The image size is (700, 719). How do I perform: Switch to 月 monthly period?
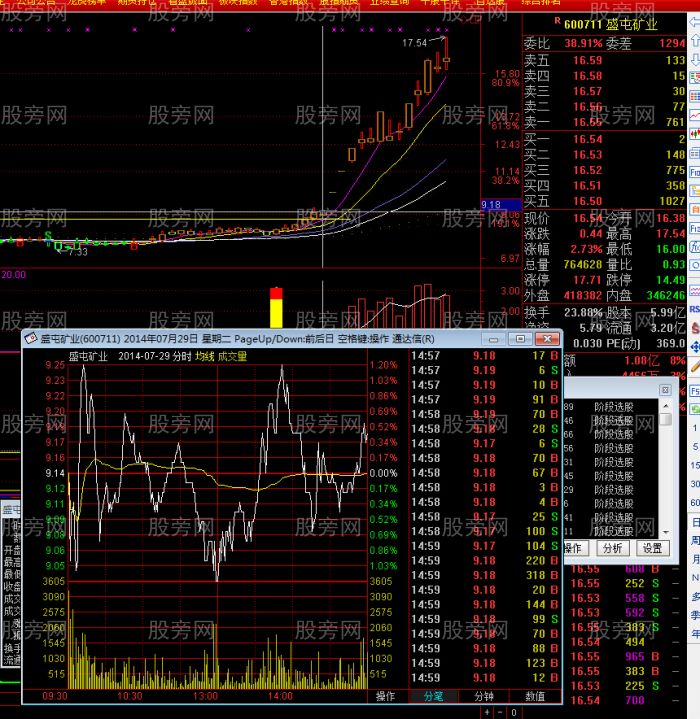coord(695,559)
